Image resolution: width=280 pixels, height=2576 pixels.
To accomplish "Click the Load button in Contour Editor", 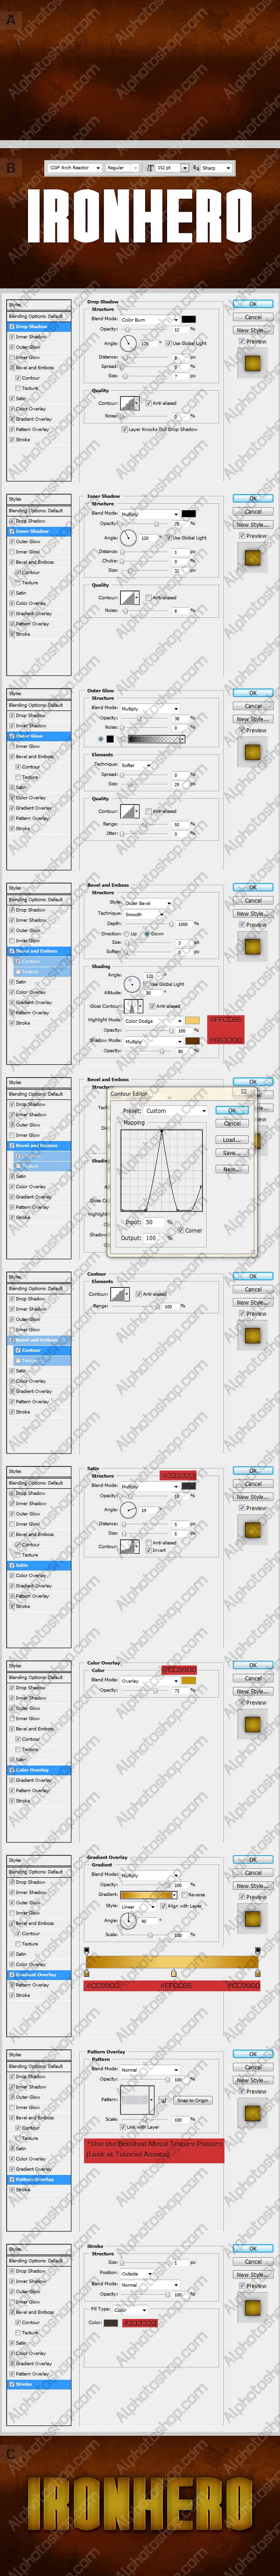I will pyautogui.click(x=231, y=1139).
